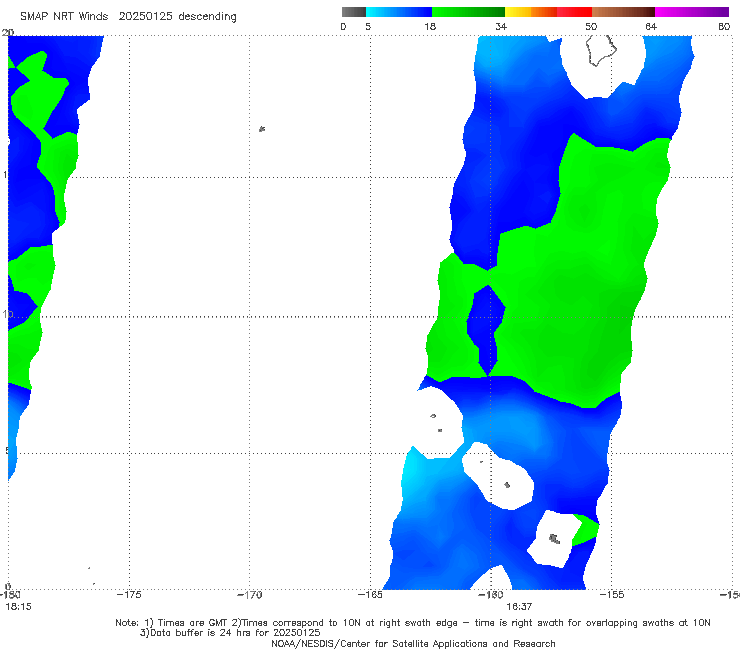Image resolution: width=740 pixels, height=650 pixels.
Task: Click the note line starting 'Note: 1) Times are GMT'
Action: pos(413,623)
